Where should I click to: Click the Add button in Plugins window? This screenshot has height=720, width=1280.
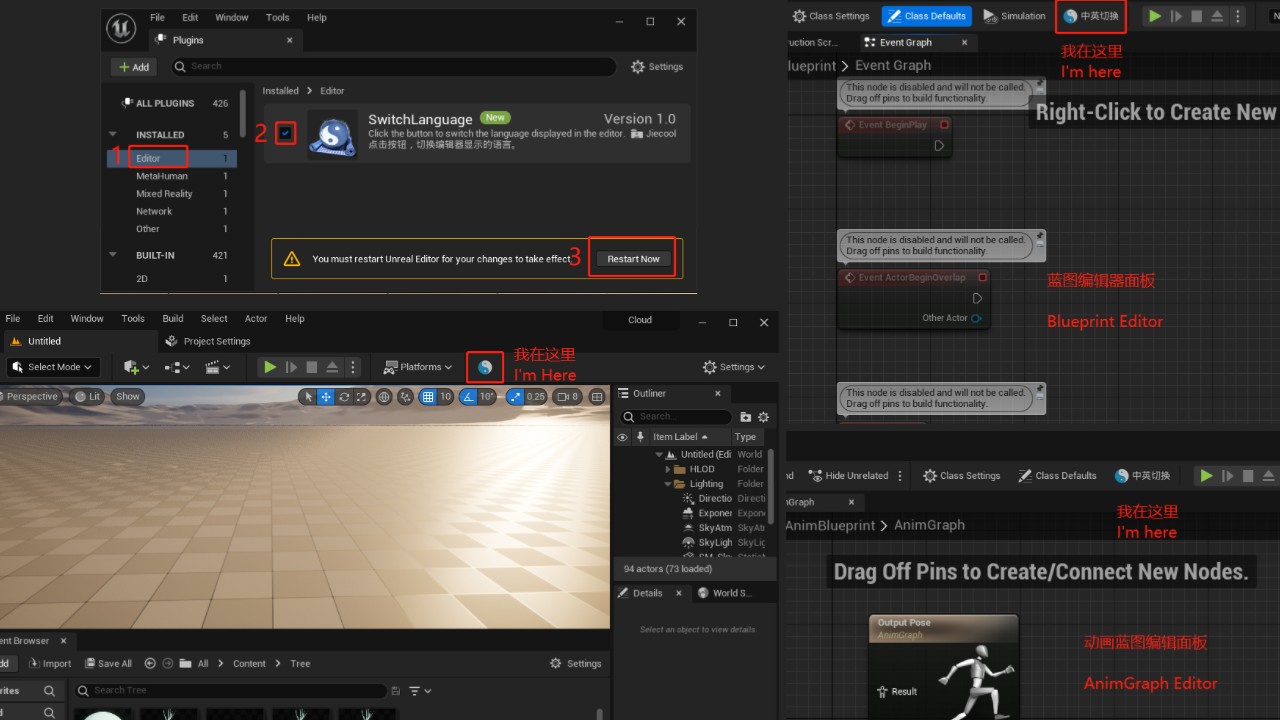(134, 67)
